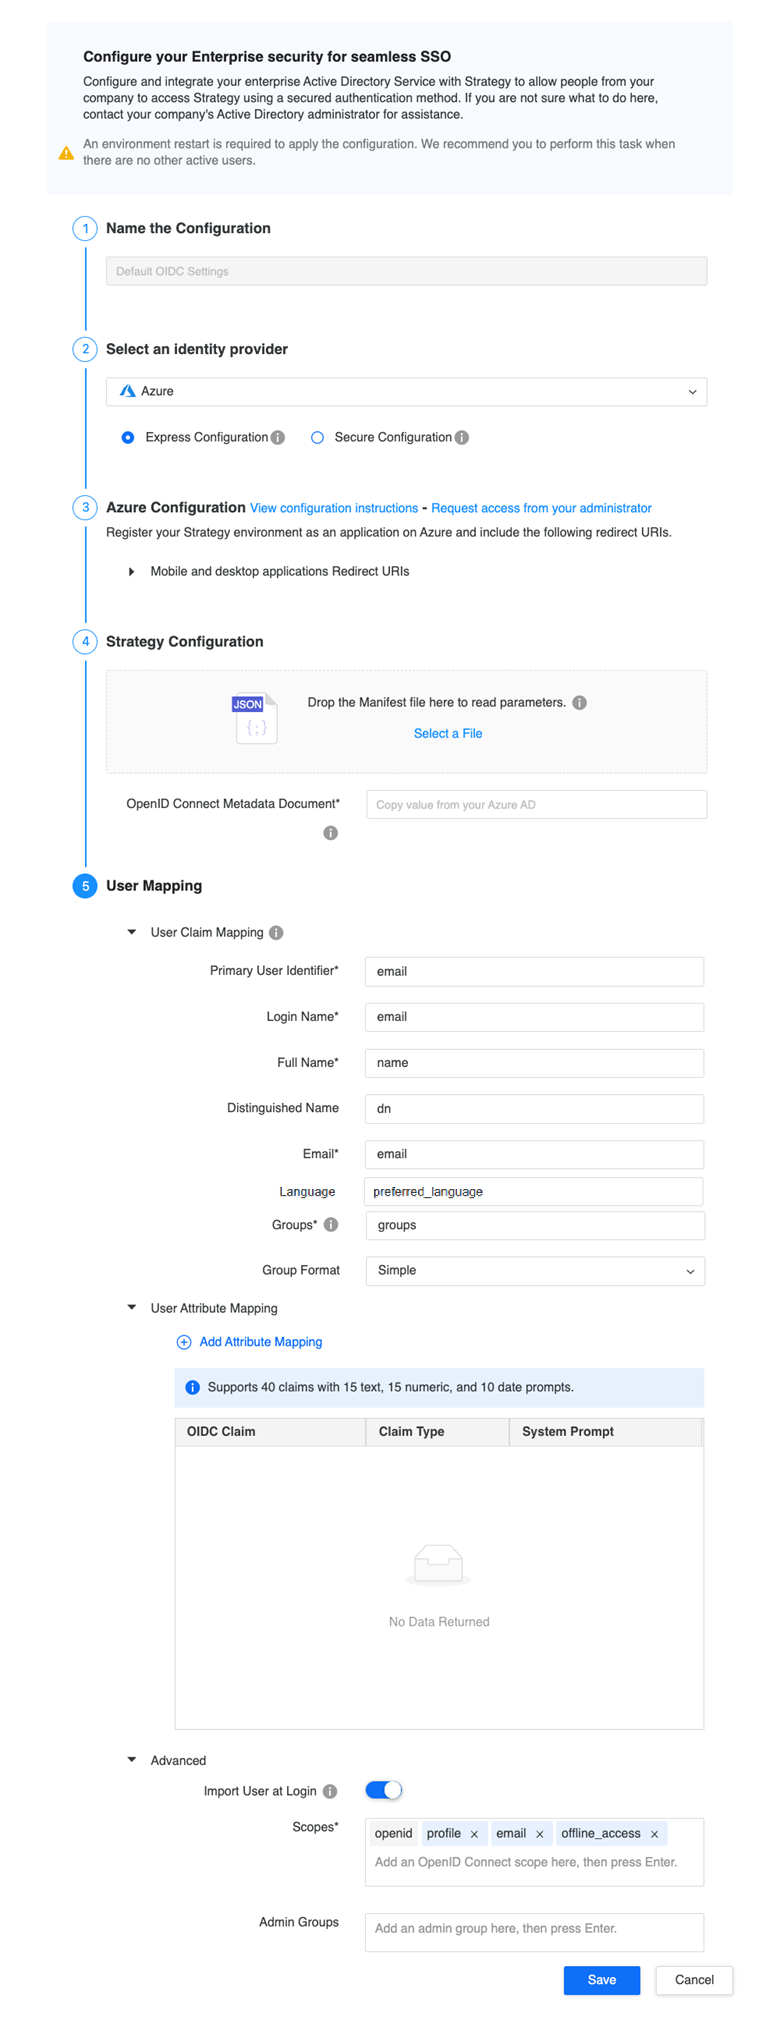780x2020 pixels.
Task: Click the info icon next to Manifest drop text
Action: point(580,703)
